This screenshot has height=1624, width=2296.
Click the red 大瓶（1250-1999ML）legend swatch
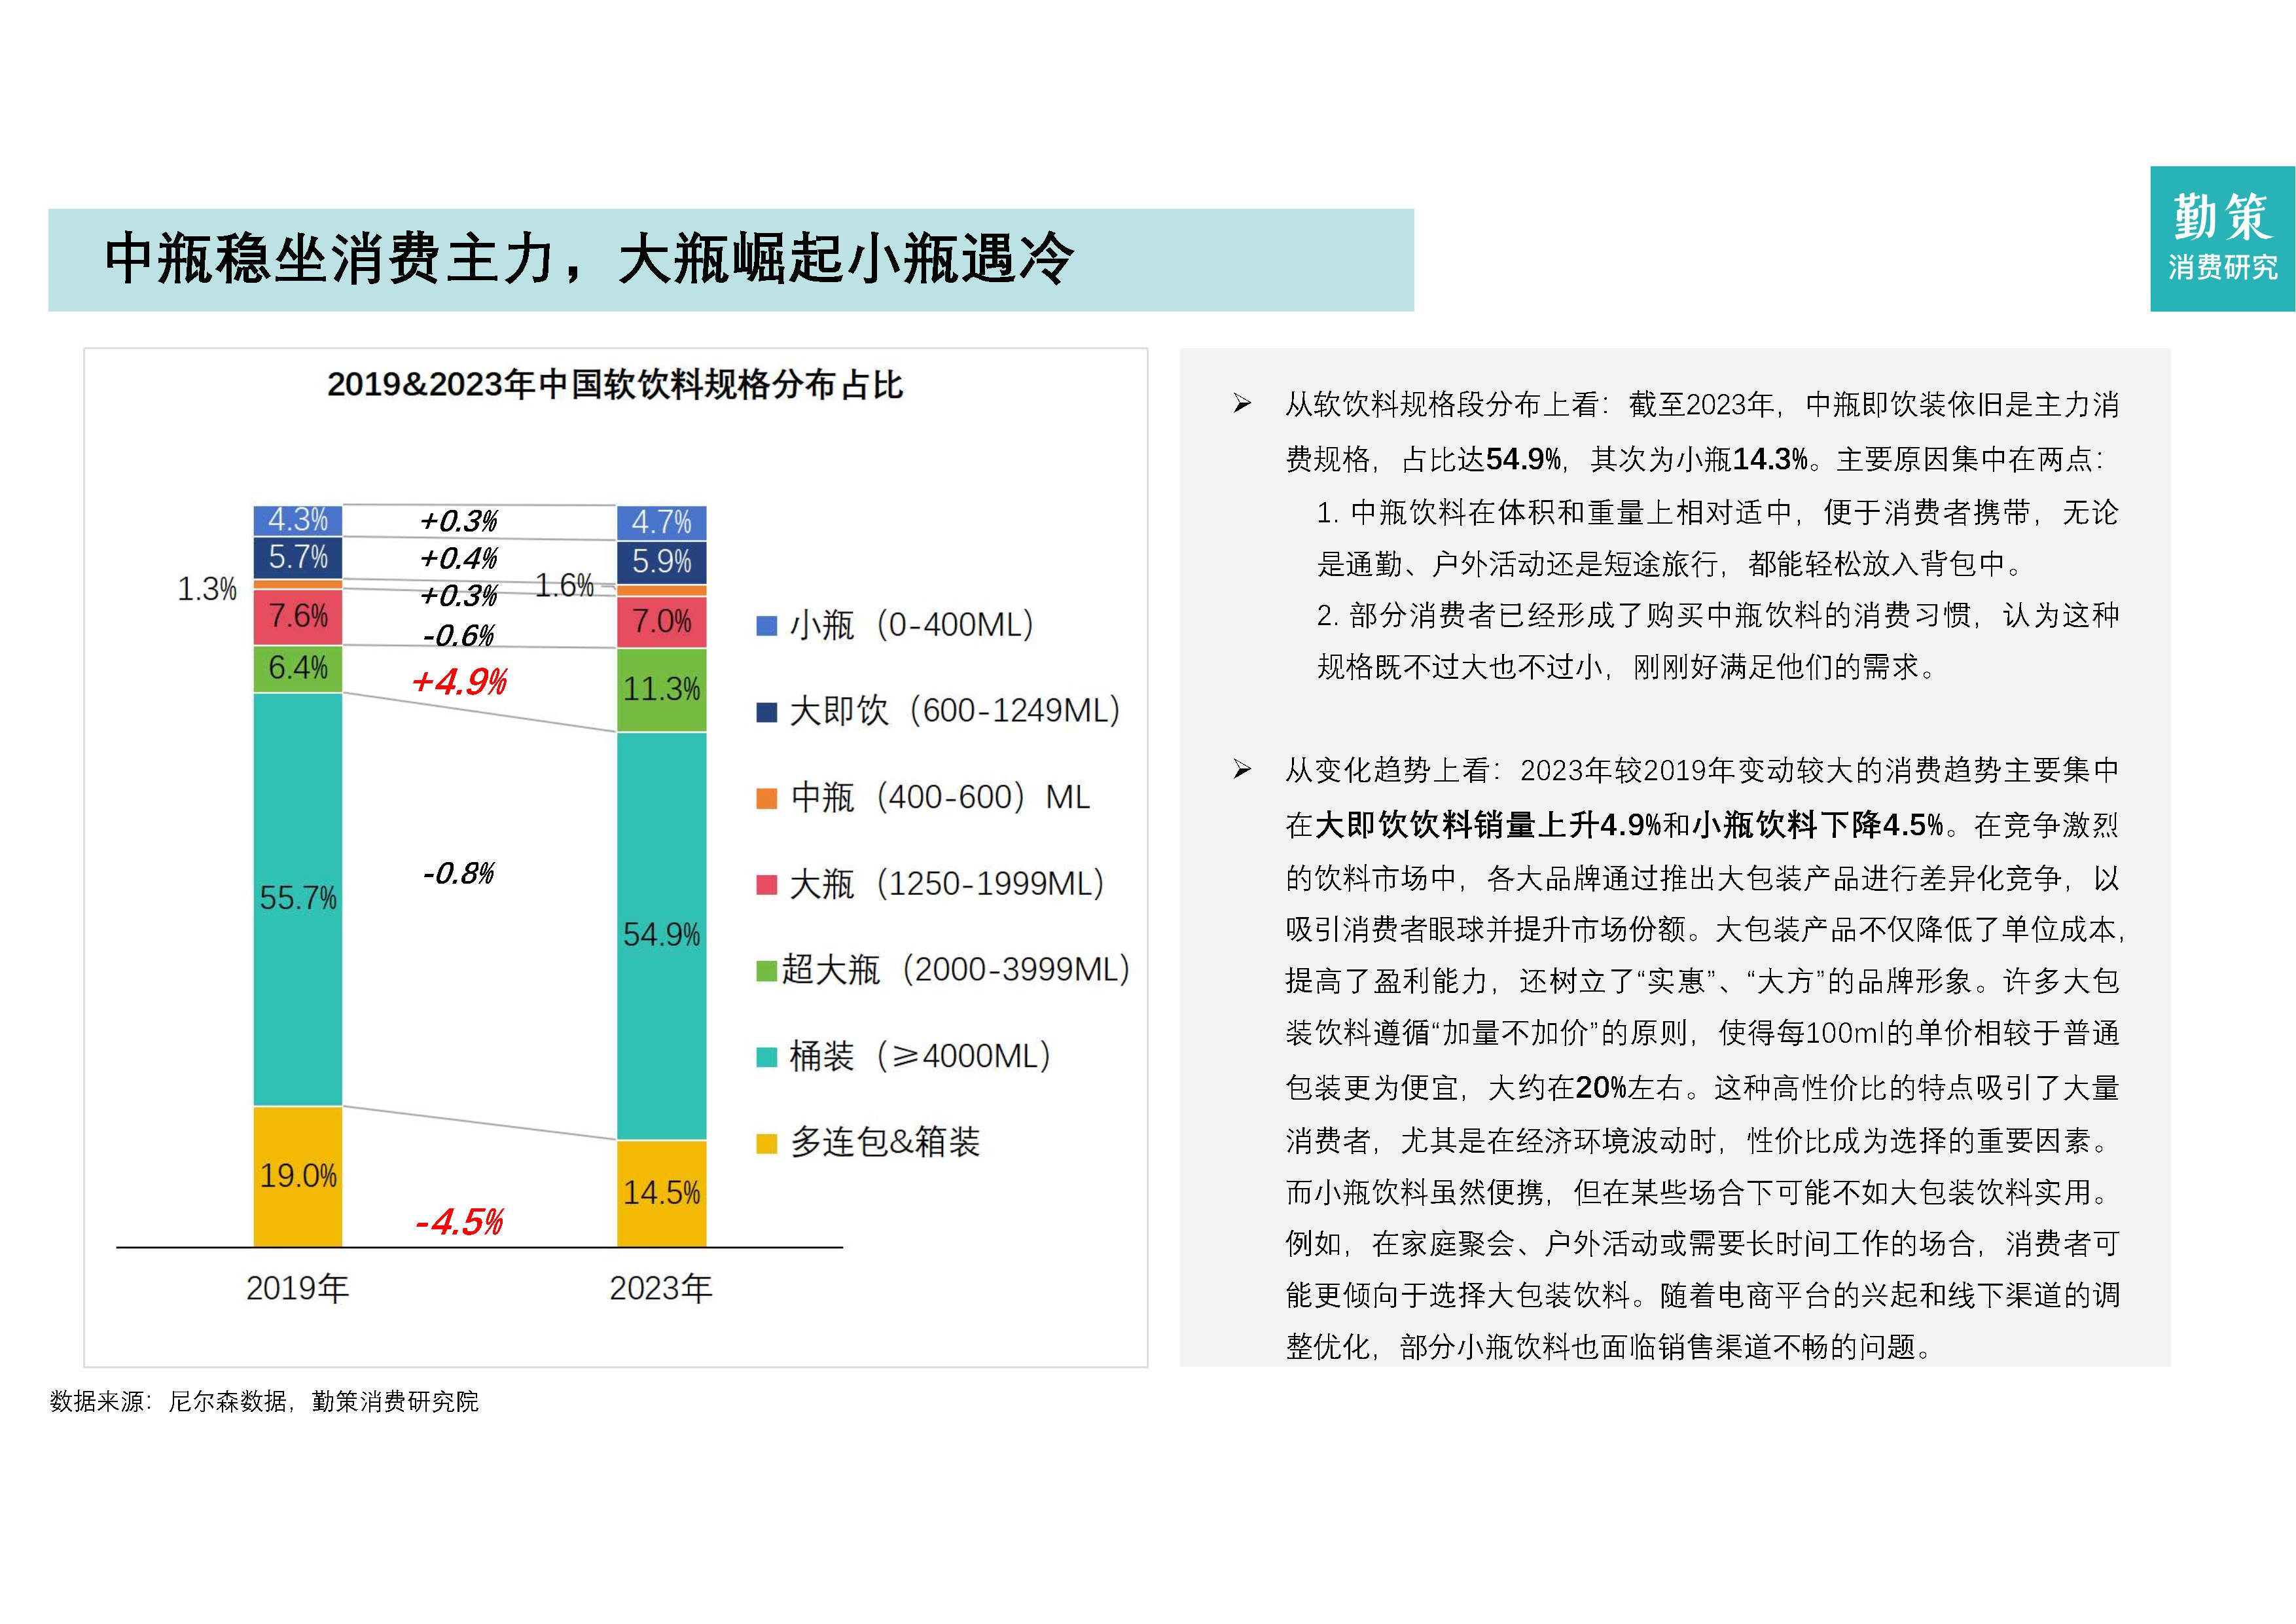(766, 884)
